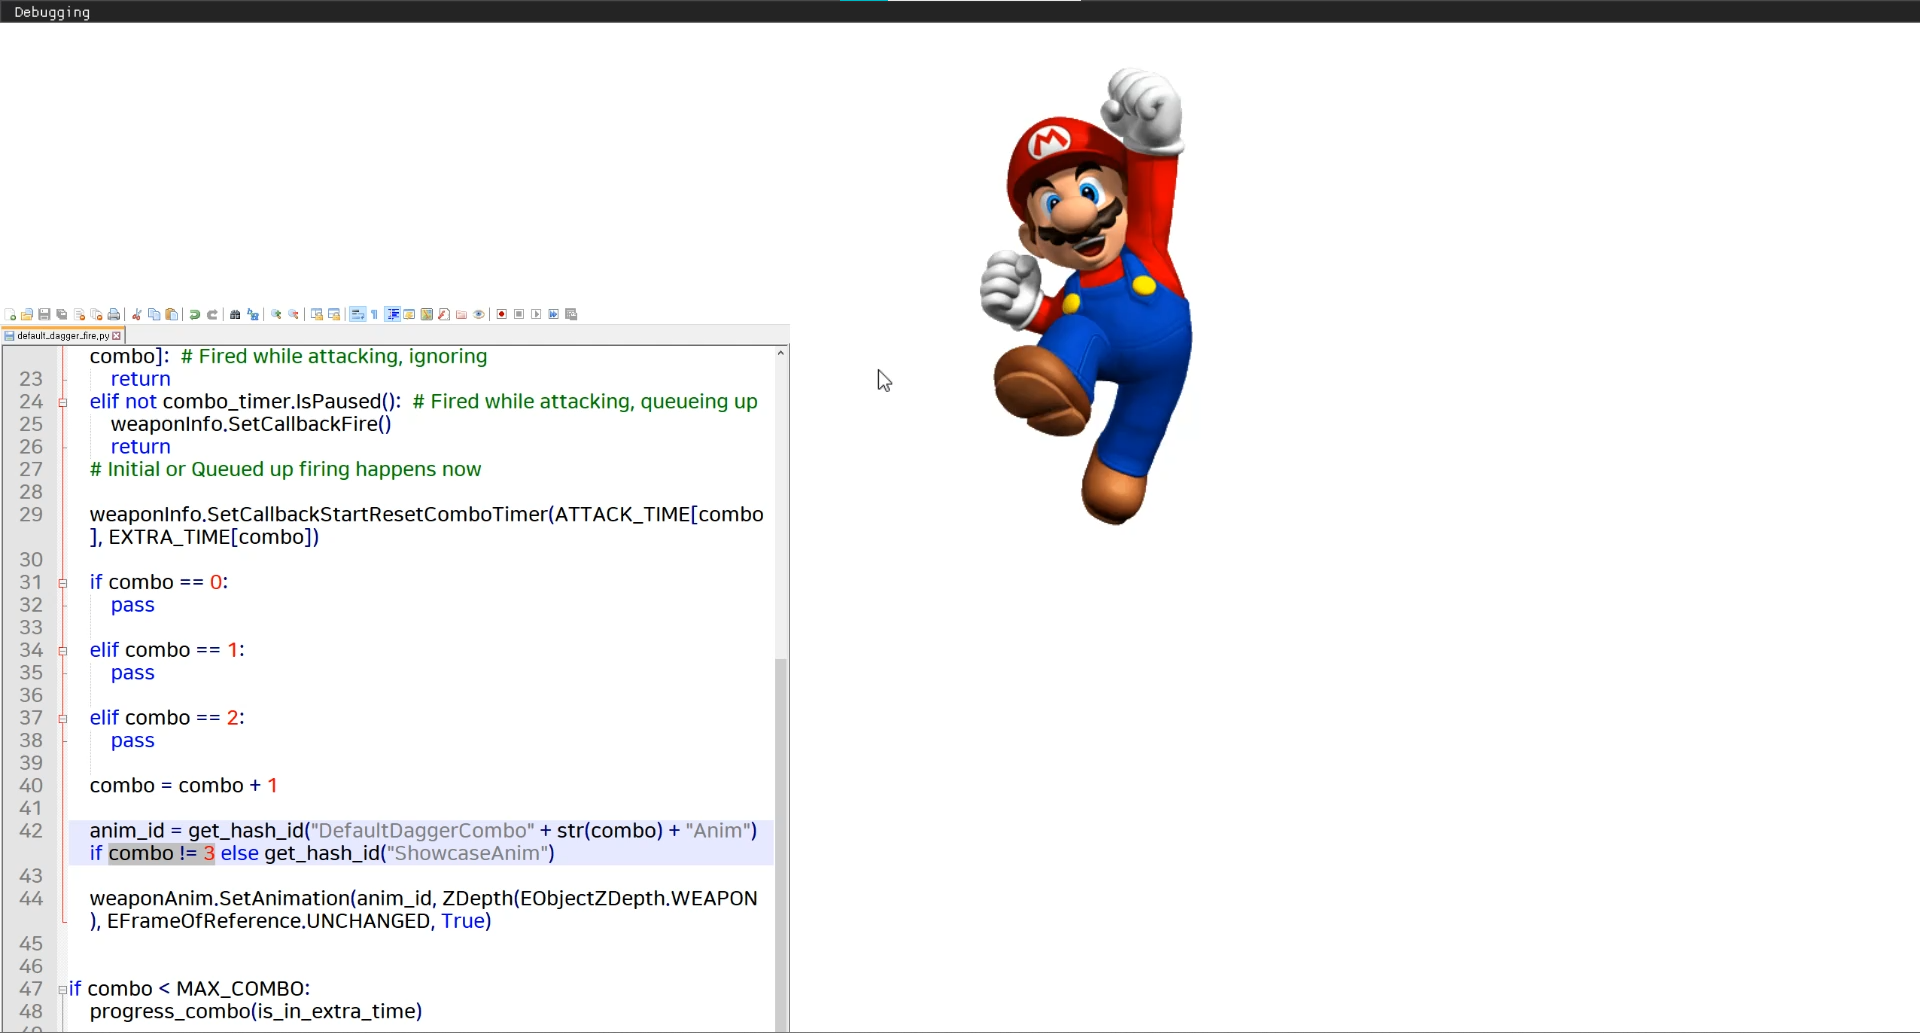Click "combo = combo + 1" on line 40
Screen dimensions: 1920x1033
(183, 786)
